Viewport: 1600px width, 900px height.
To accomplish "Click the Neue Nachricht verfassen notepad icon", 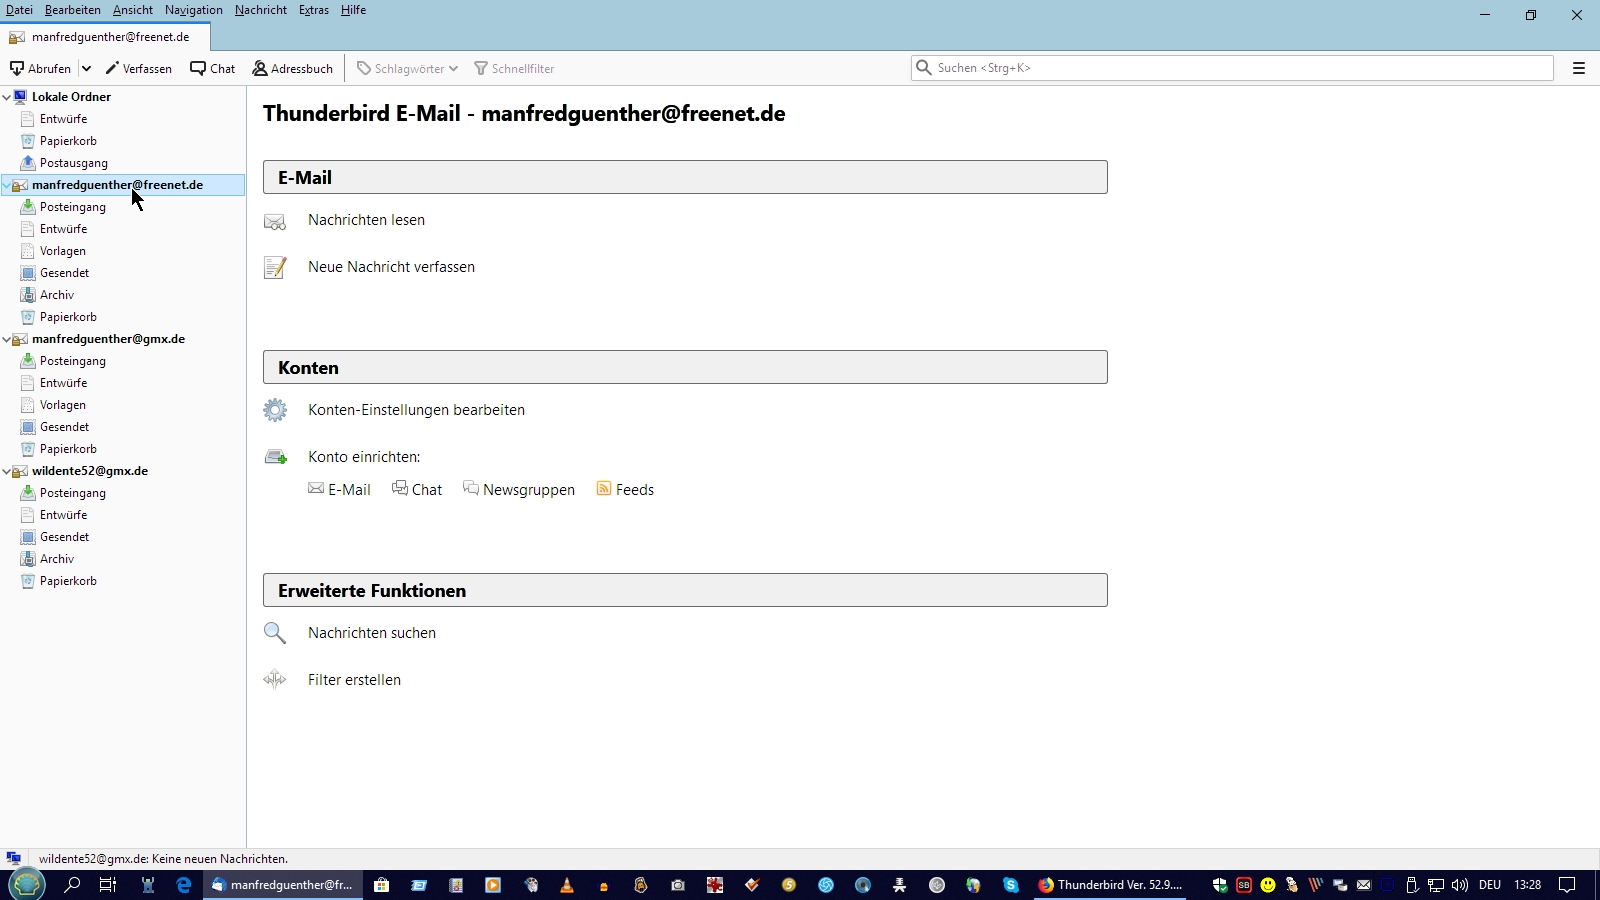I will [x=275, y=267].
